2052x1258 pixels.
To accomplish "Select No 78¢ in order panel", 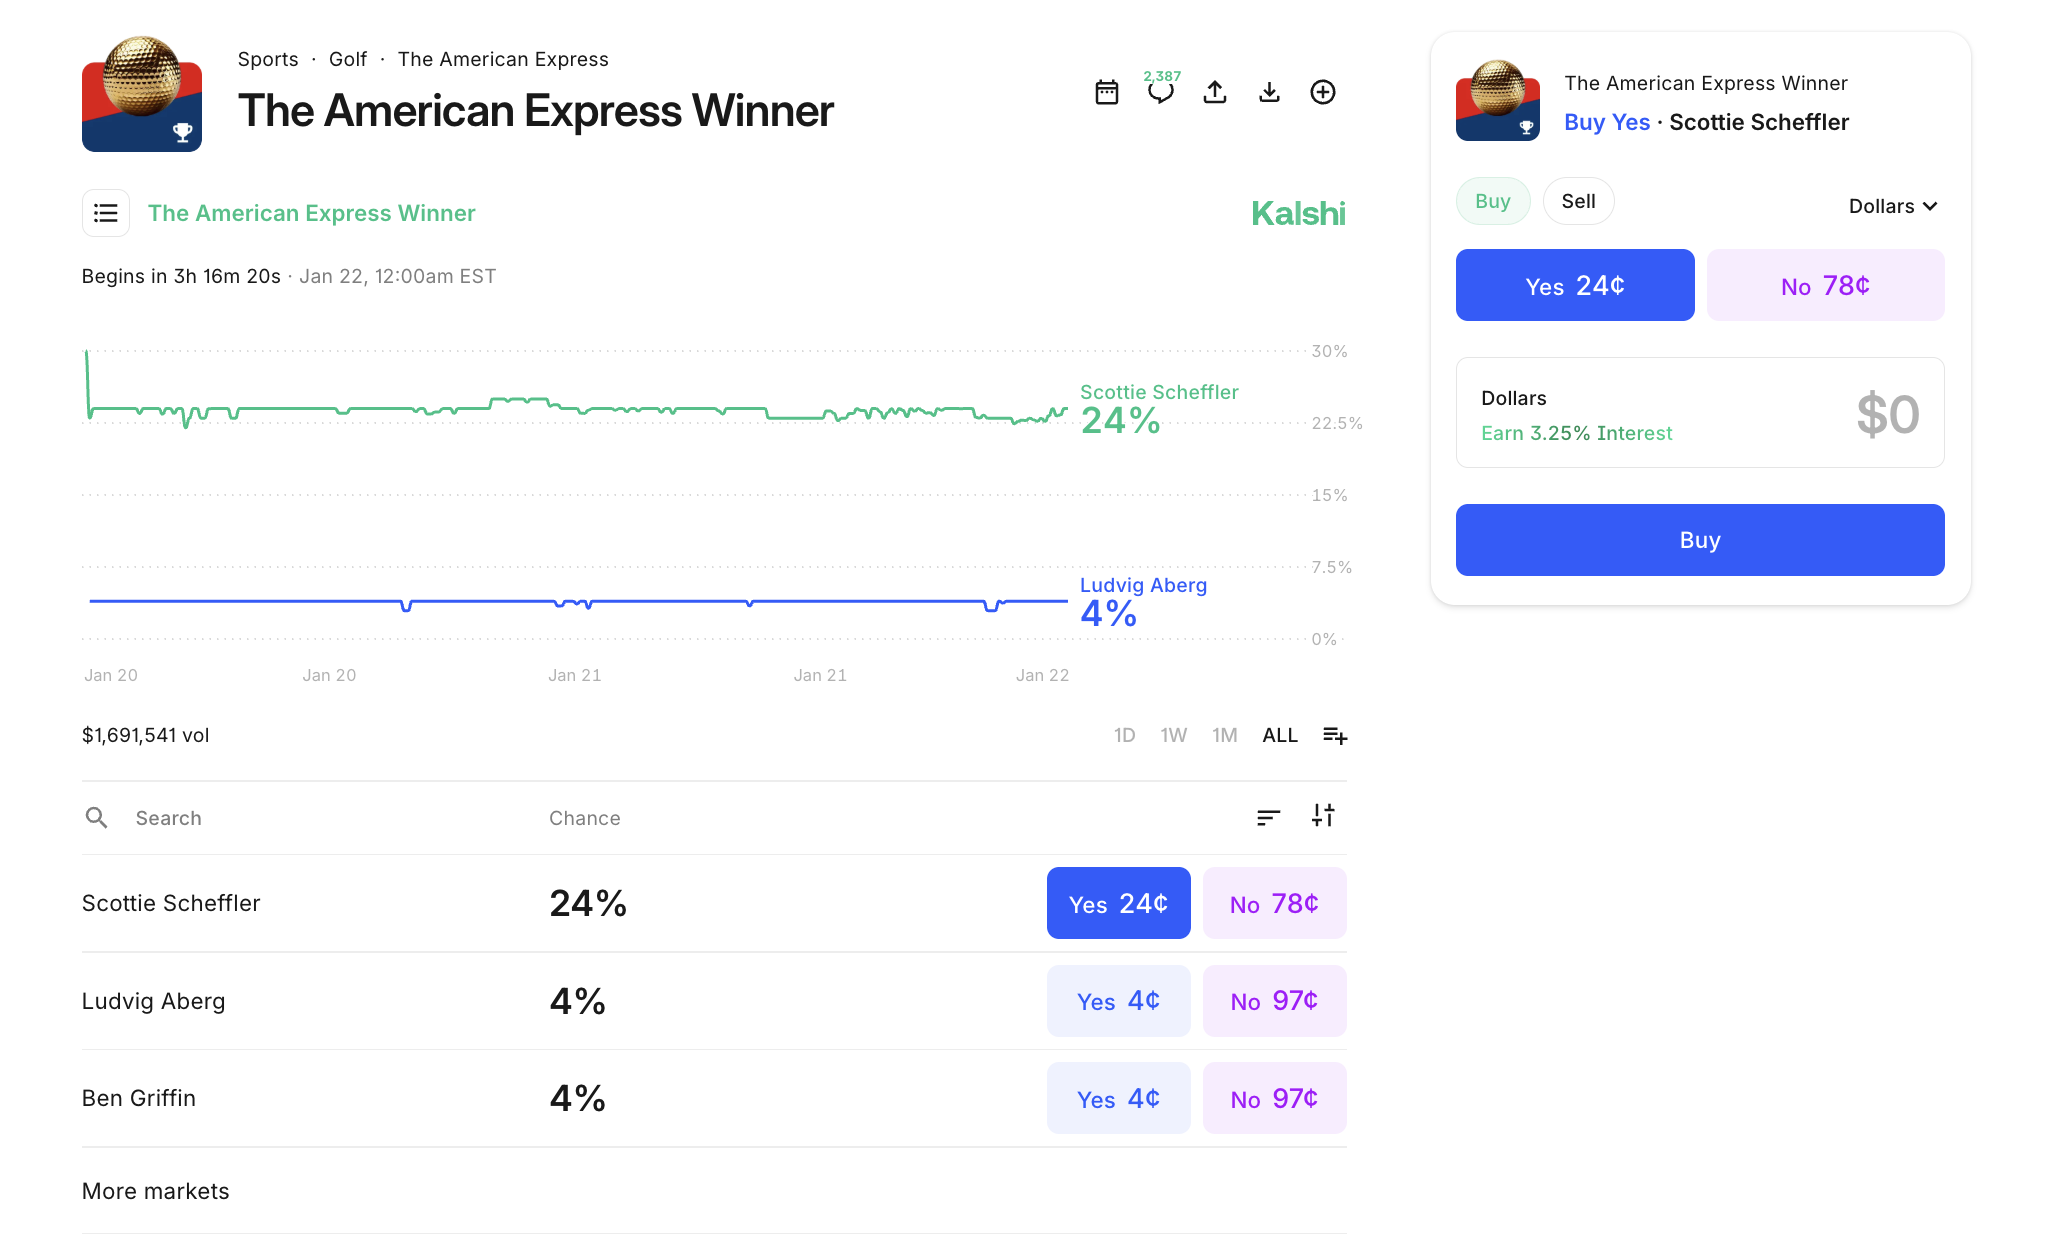I will tap(1825, 286).
